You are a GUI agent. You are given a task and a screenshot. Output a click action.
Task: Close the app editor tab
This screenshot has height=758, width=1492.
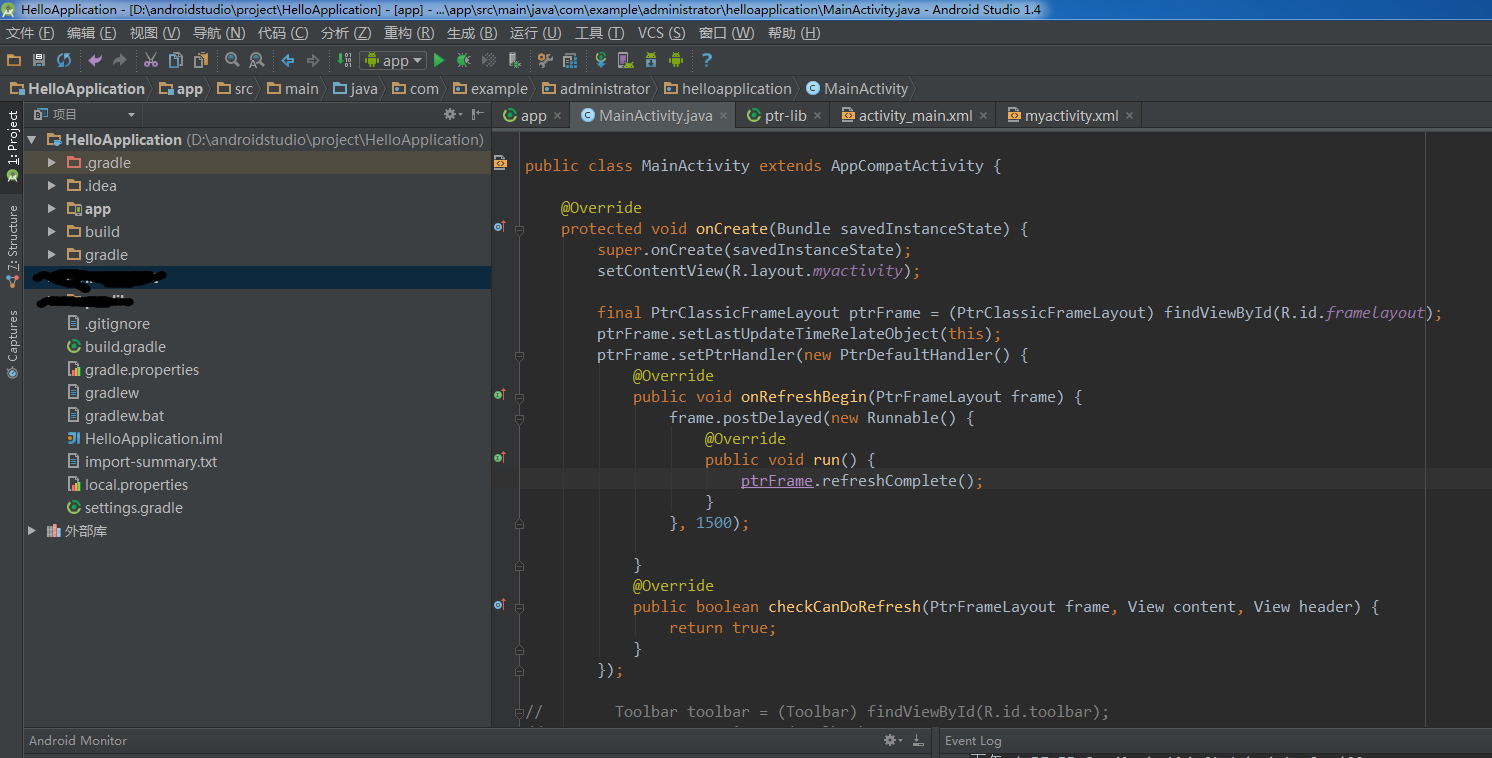click(559, 116)
